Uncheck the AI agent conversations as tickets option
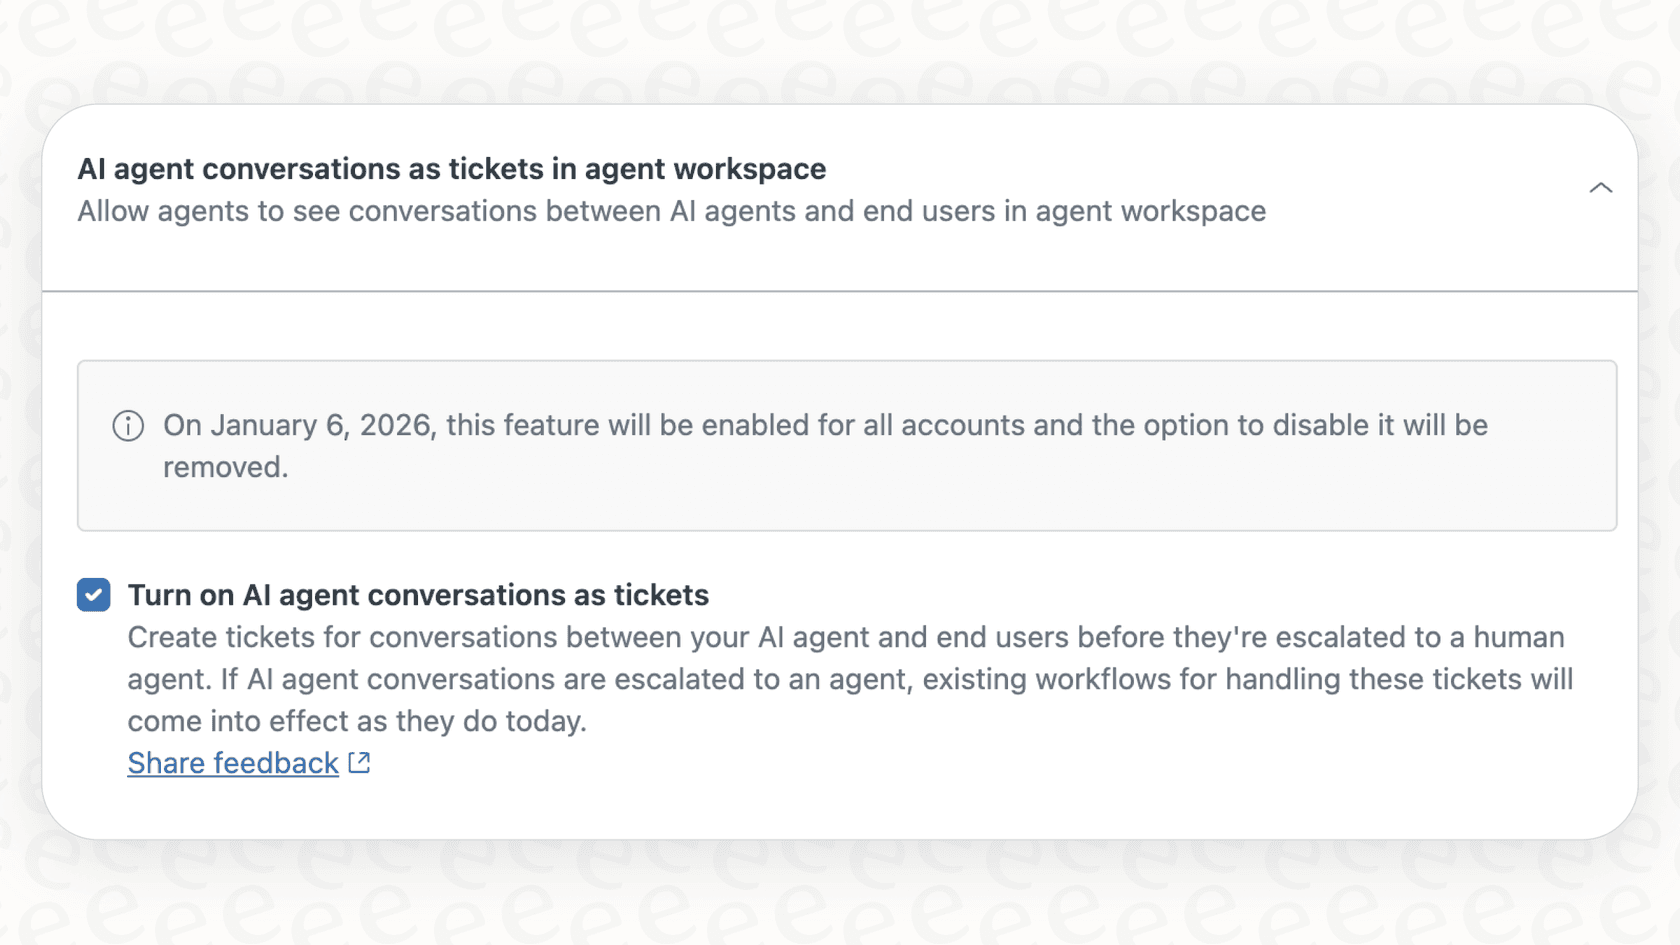This screenshot has height=945, width=1680. tap(93, 595)
